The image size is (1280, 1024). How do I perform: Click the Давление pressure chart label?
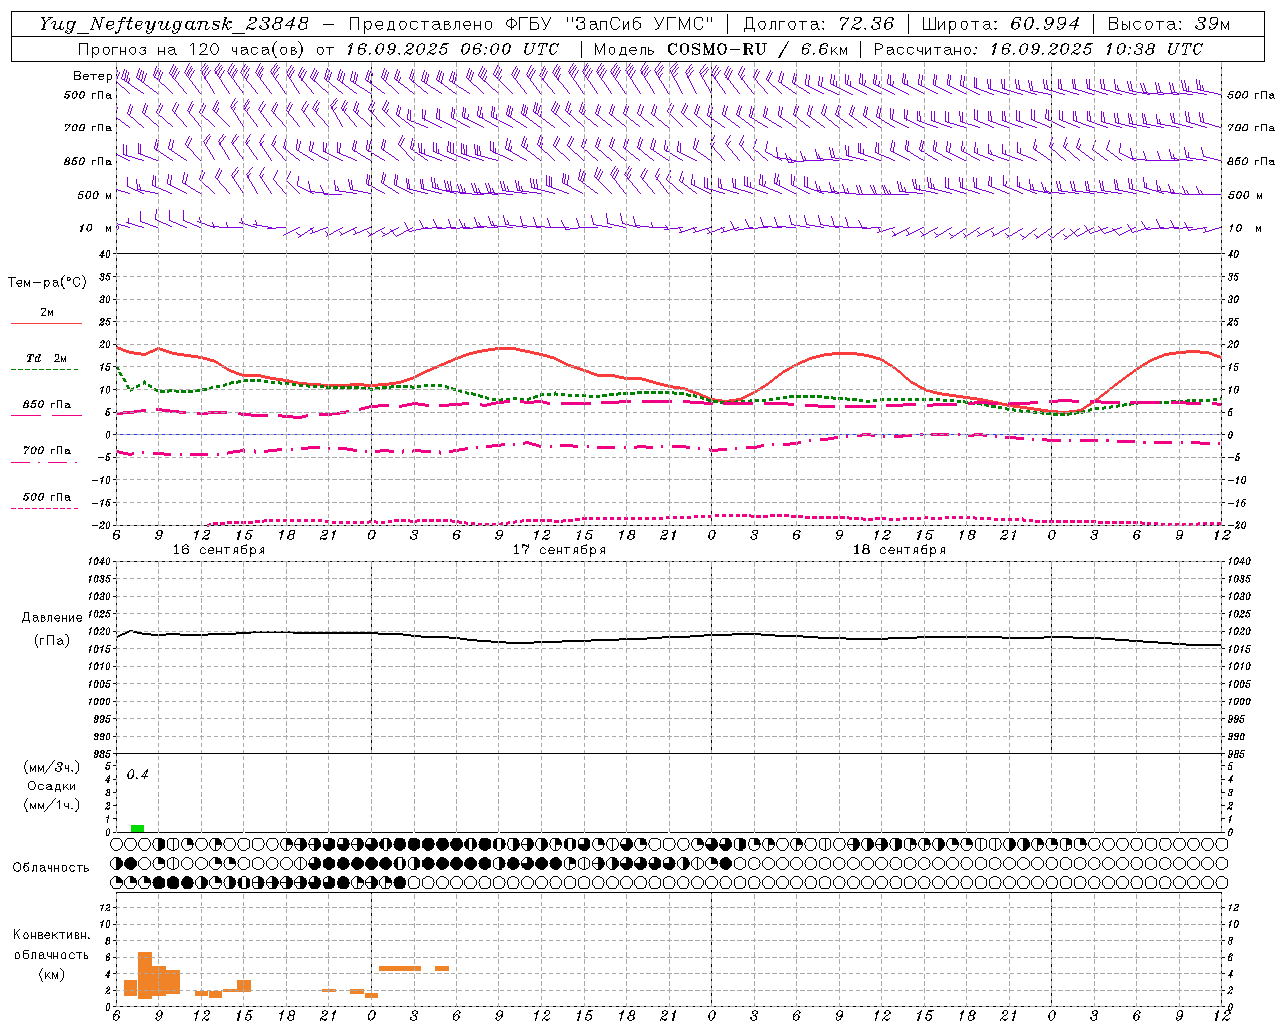52,618
